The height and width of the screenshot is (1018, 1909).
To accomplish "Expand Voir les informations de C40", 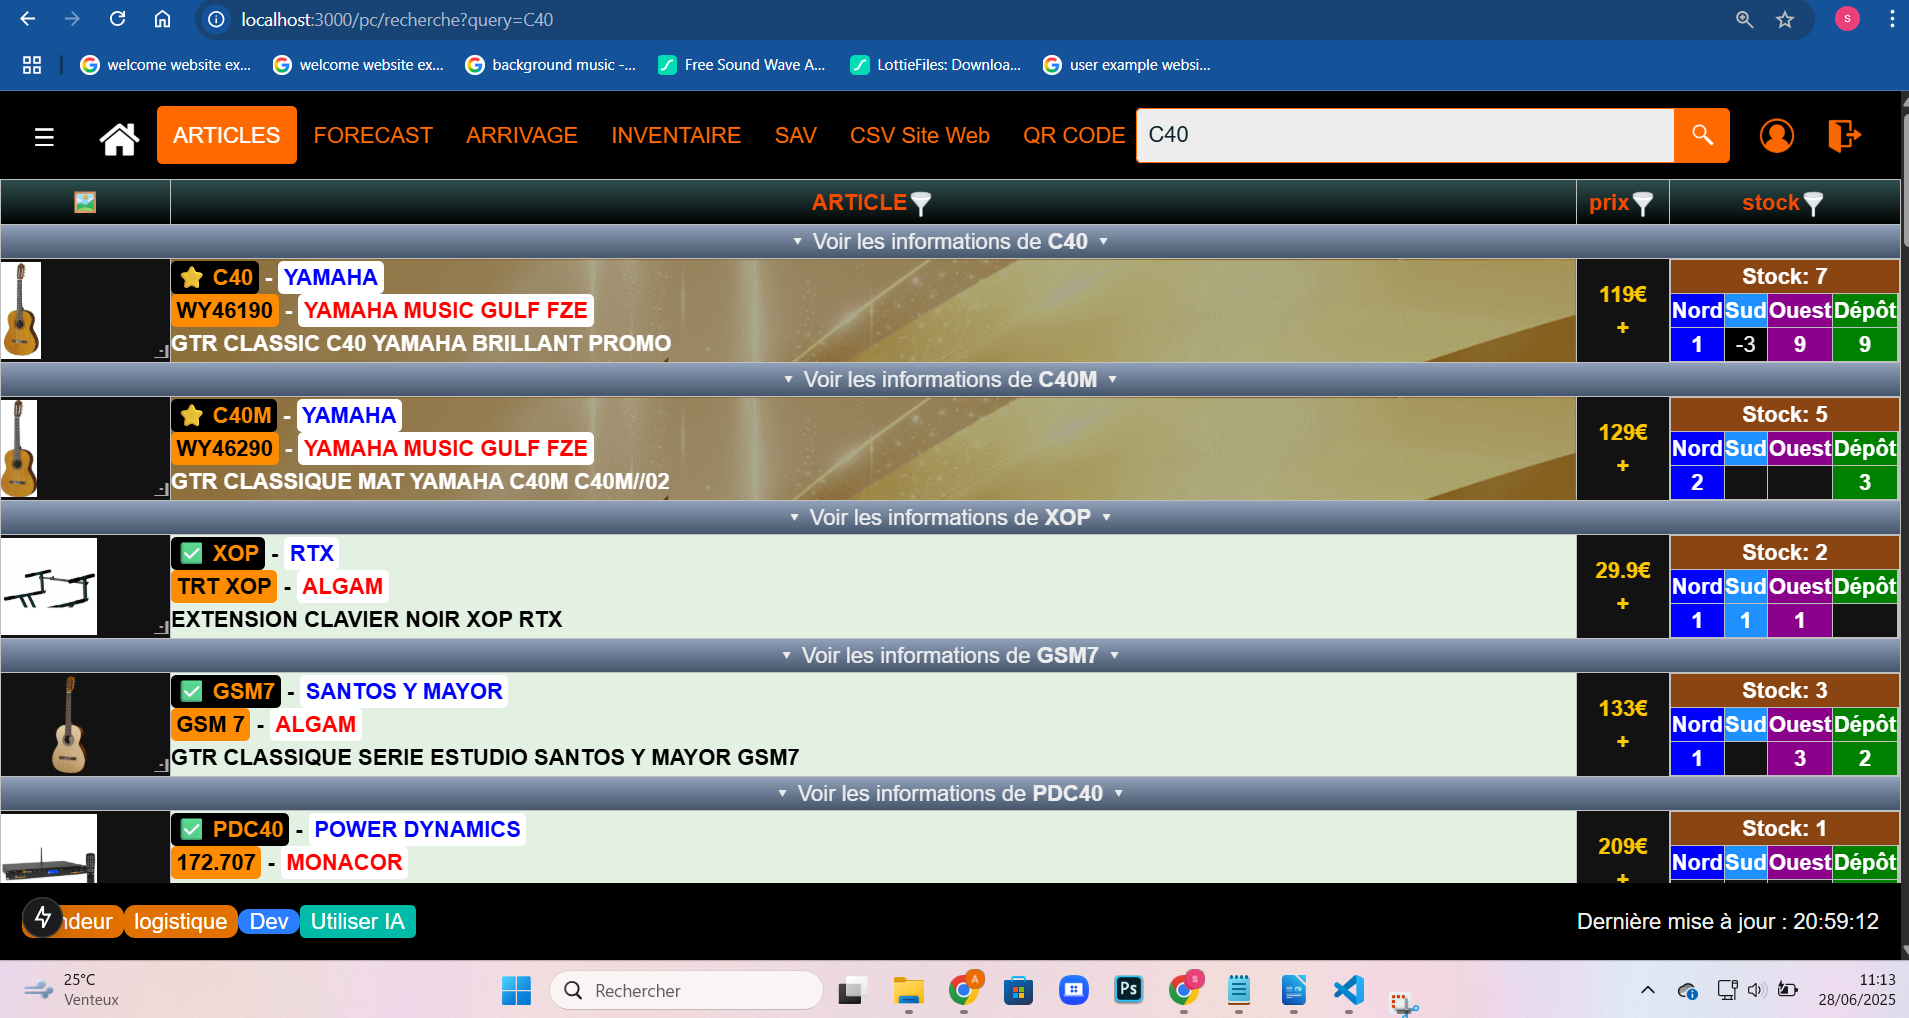I will click(x=949, y=242).
